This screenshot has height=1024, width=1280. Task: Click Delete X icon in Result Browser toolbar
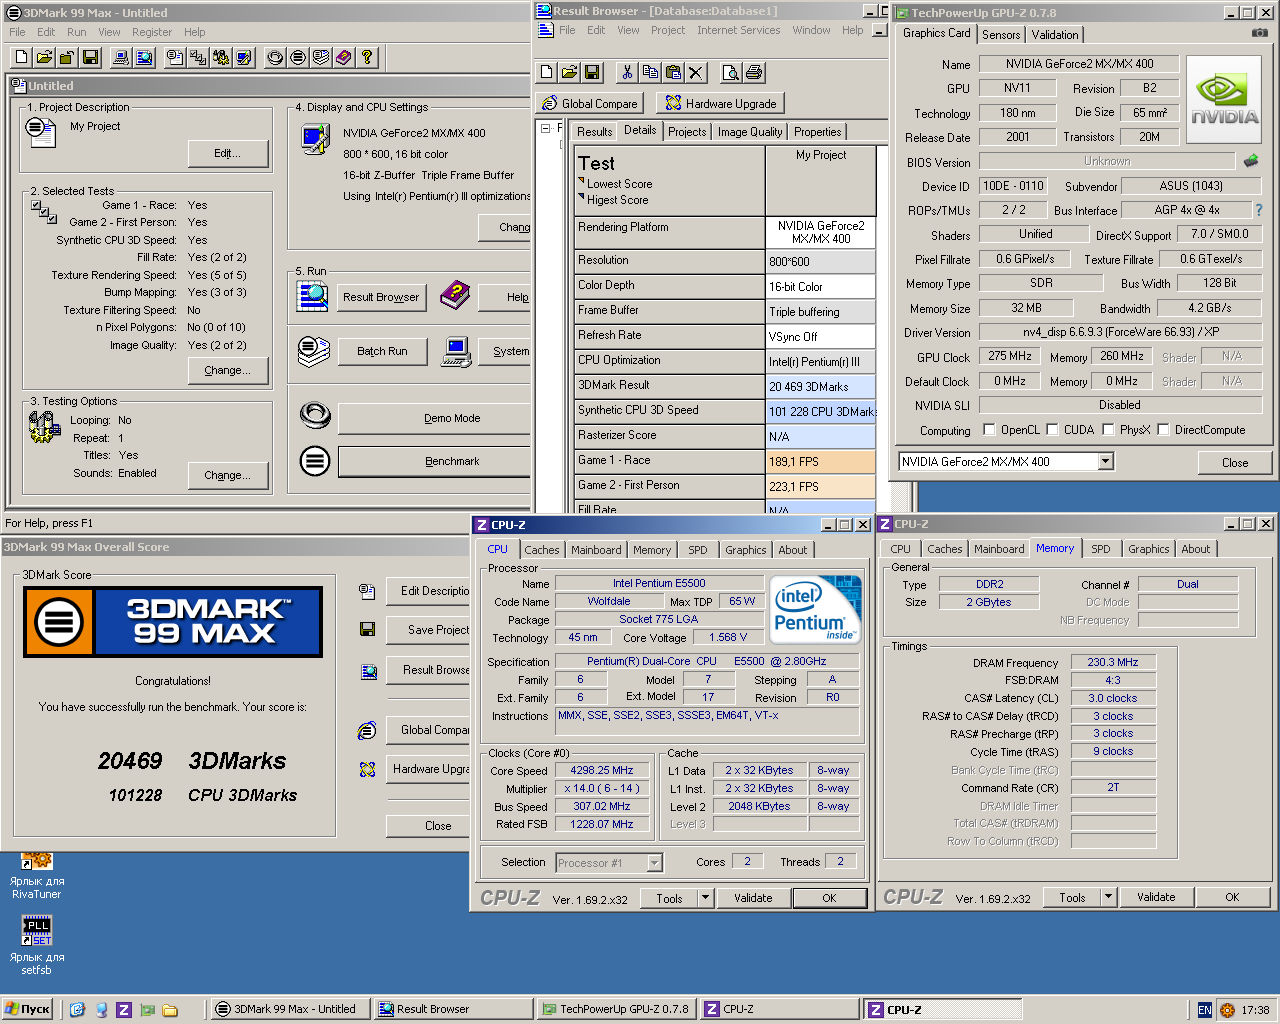click(x=696, y=72)
